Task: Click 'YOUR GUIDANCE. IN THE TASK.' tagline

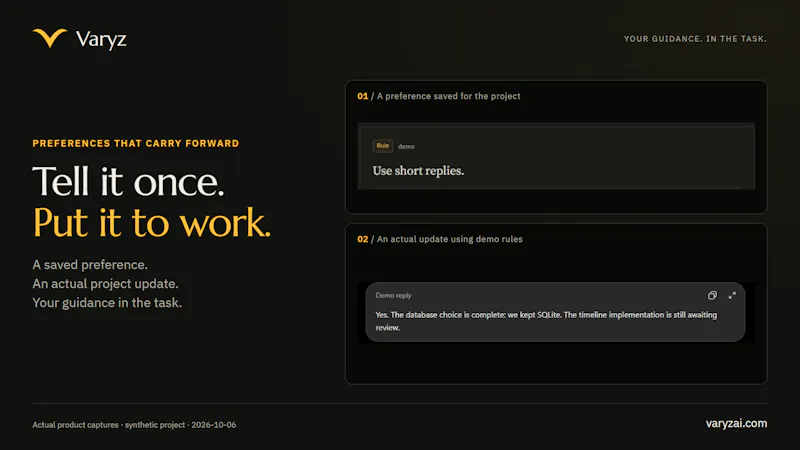Action: [x=695, y=39]
